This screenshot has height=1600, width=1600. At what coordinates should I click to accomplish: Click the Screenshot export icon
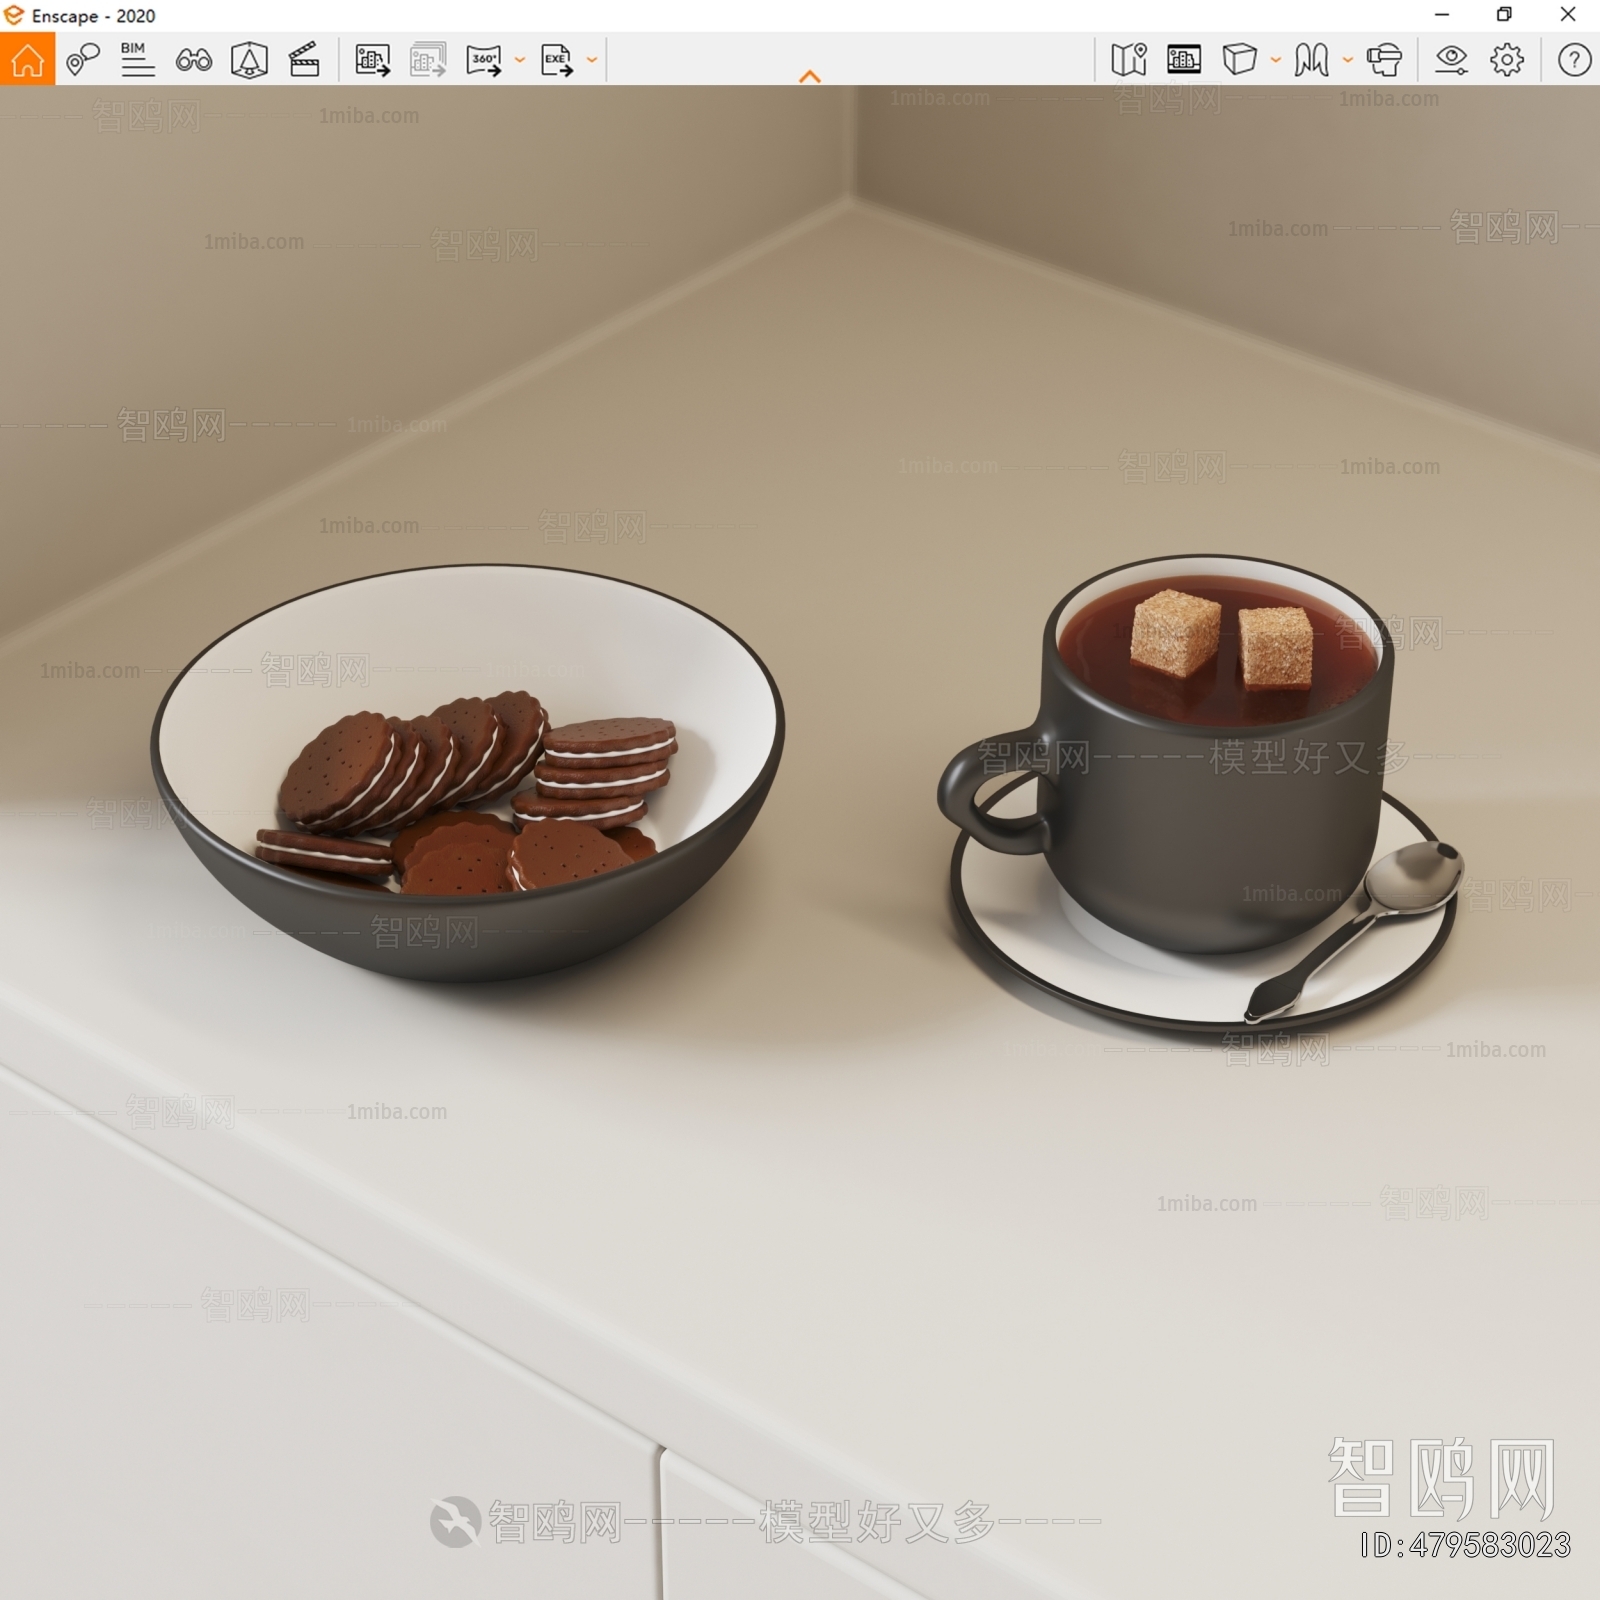coord(373,60)
